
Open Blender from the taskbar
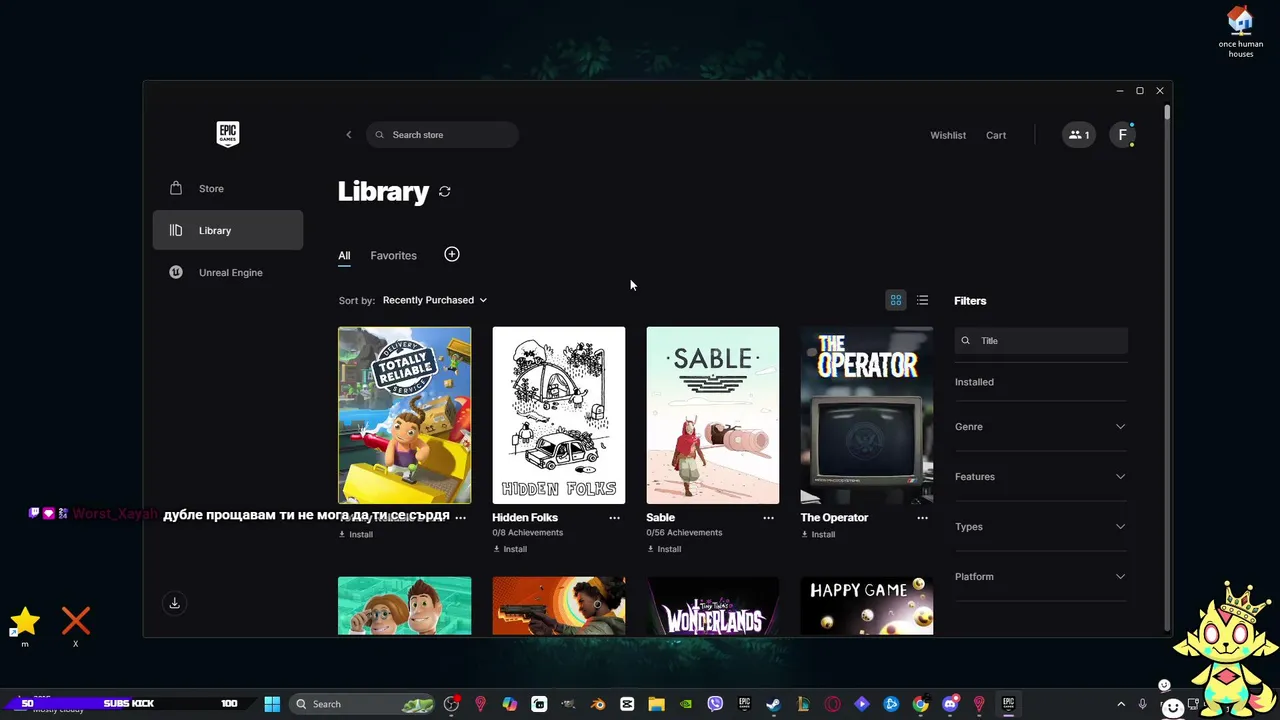coord(598,704)
